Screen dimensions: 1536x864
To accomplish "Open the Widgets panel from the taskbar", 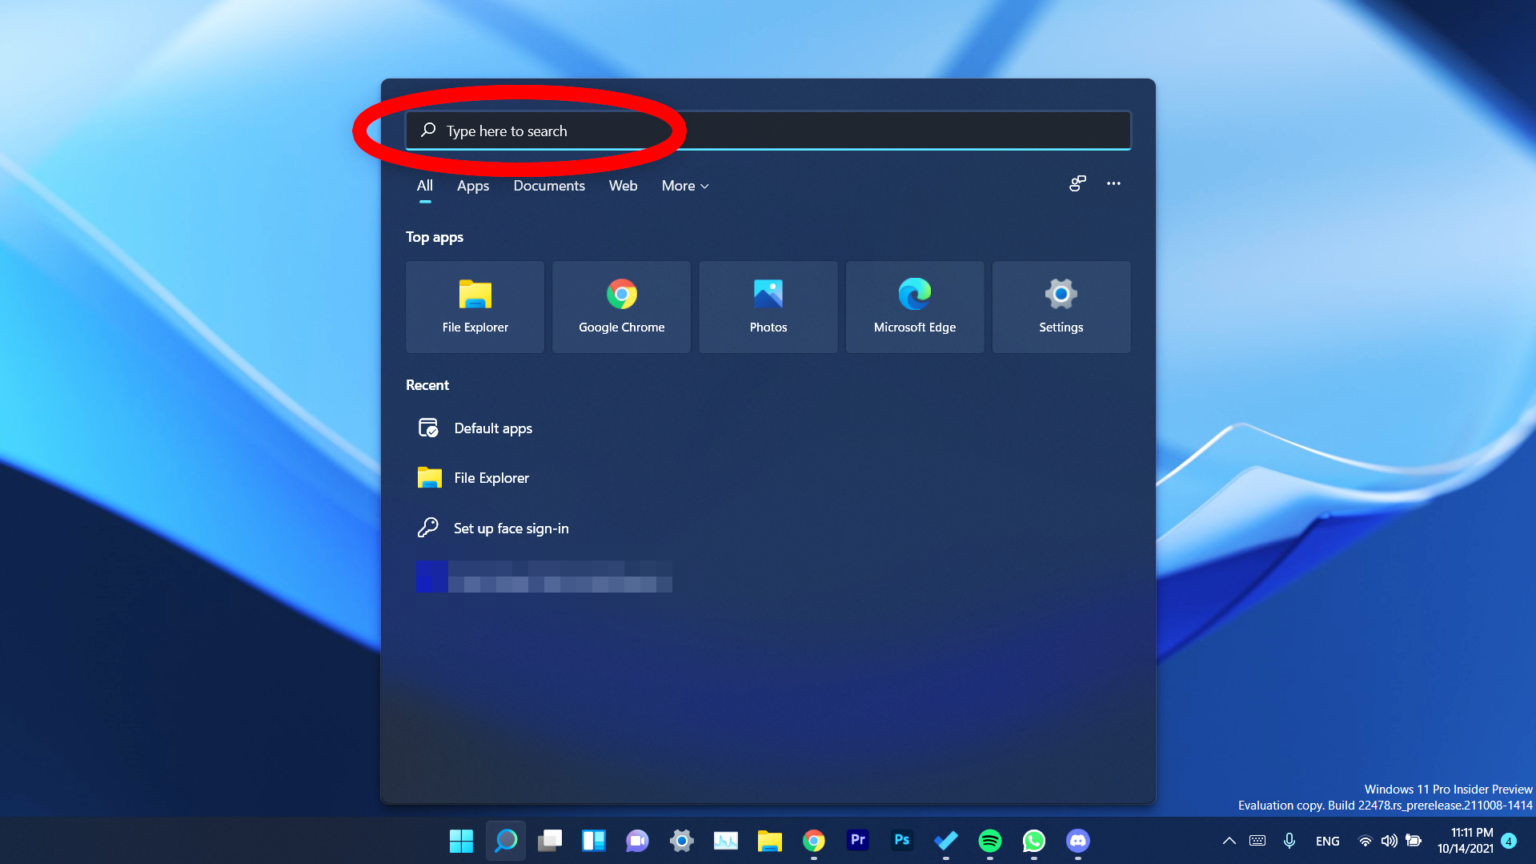I will (x=594, y=841).
